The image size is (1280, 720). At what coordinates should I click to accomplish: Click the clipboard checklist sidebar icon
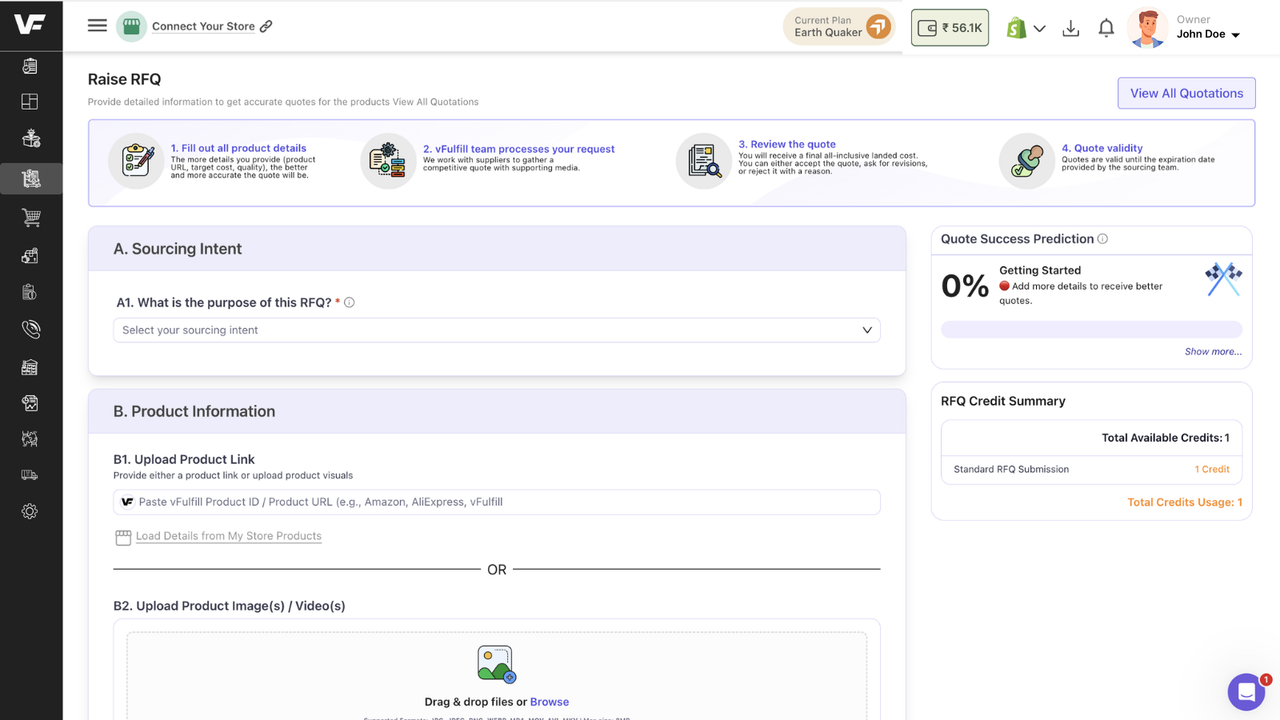click(x=30, y=66)
